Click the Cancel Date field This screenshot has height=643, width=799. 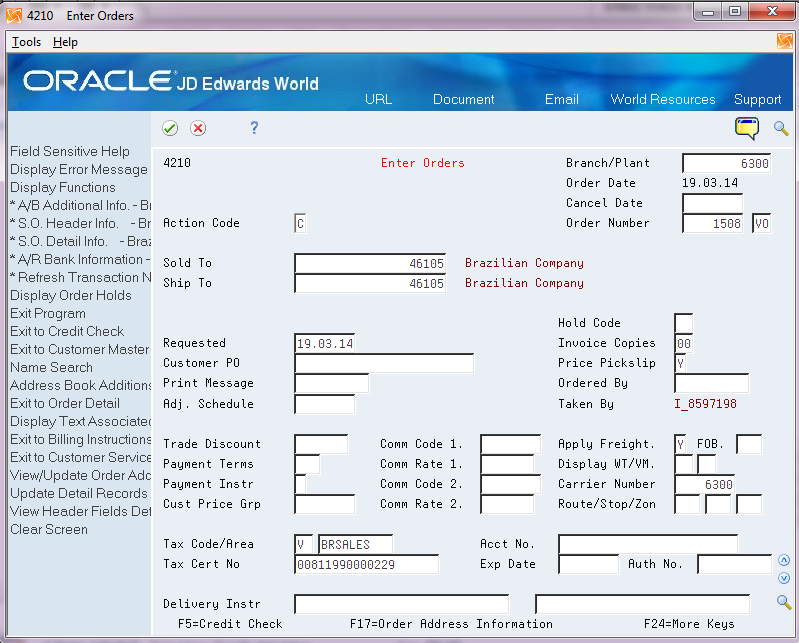pyautogui.click(x=712, y=203)
